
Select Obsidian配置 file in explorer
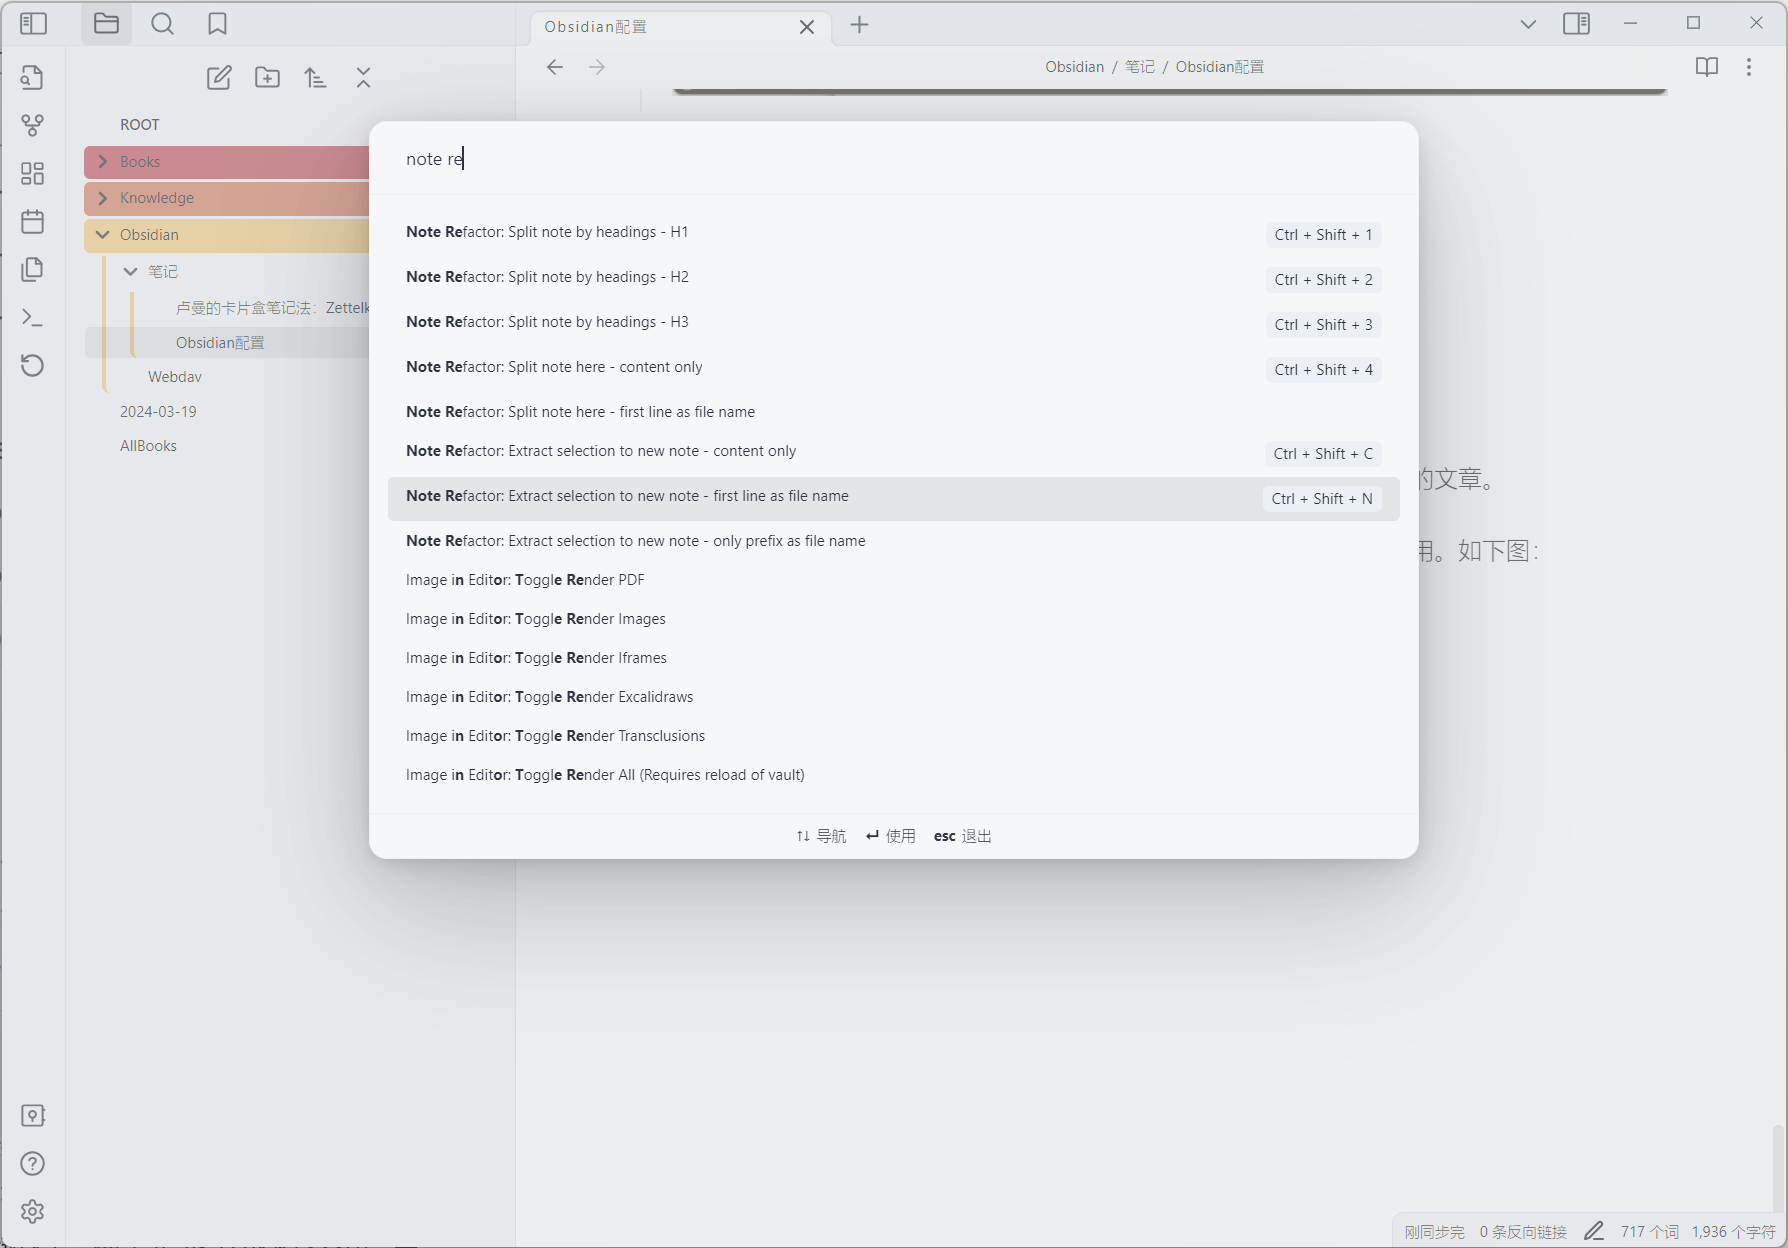(220, 343)
